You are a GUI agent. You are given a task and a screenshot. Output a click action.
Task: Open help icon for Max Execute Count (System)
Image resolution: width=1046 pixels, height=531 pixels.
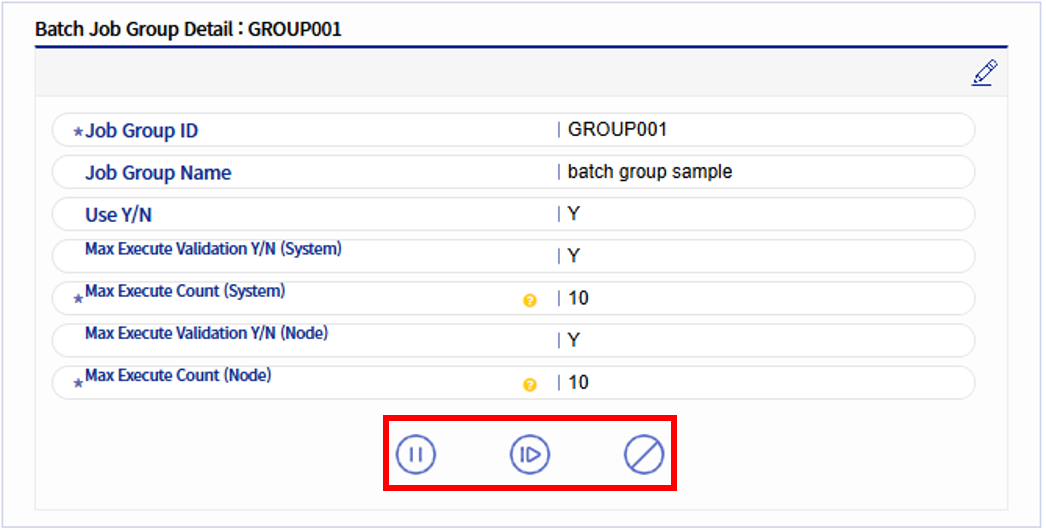point(530,300)
